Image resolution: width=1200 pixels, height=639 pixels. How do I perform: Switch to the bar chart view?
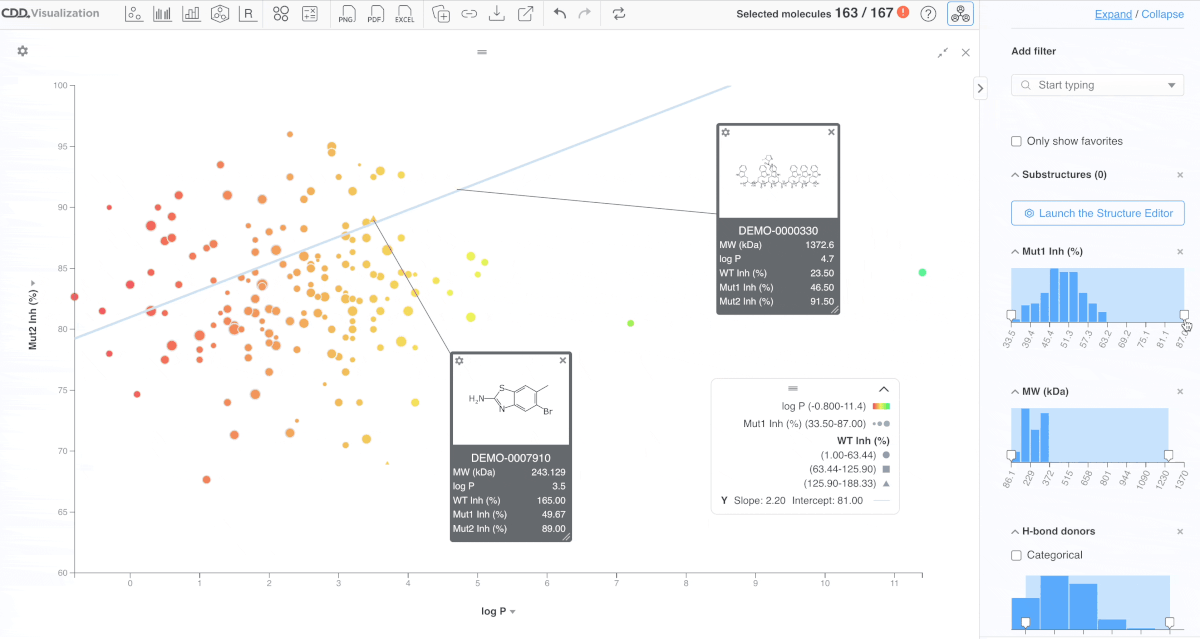pos(191,14)
